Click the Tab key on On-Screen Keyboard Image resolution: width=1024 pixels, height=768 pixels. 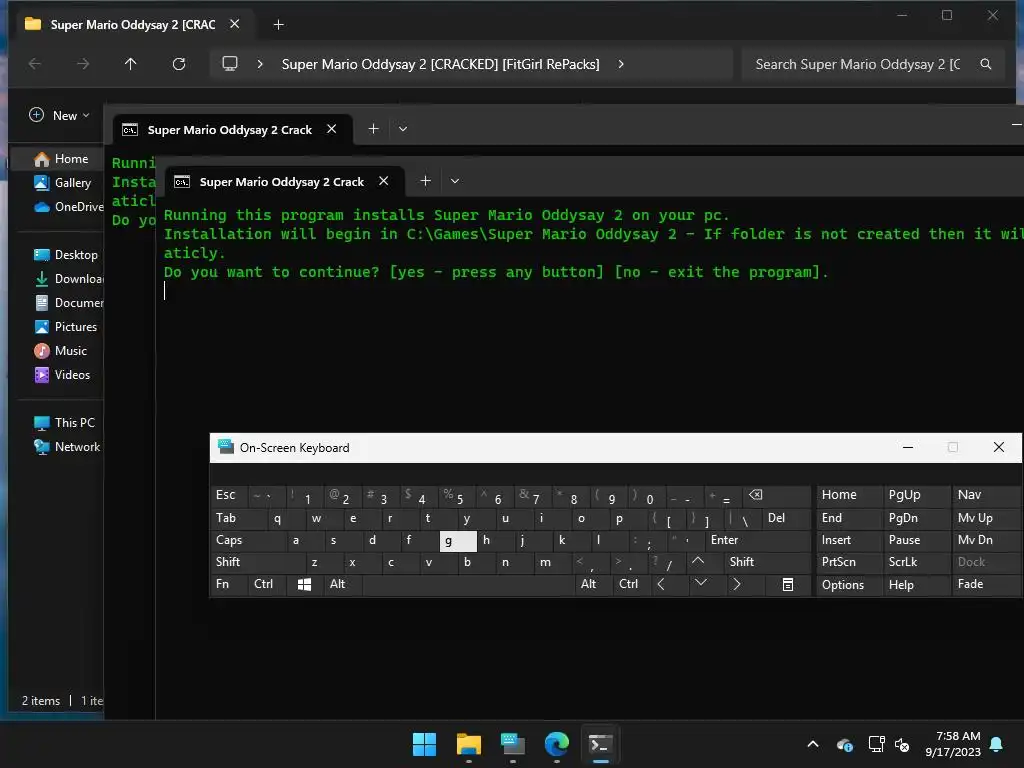(x=238, y=519)
